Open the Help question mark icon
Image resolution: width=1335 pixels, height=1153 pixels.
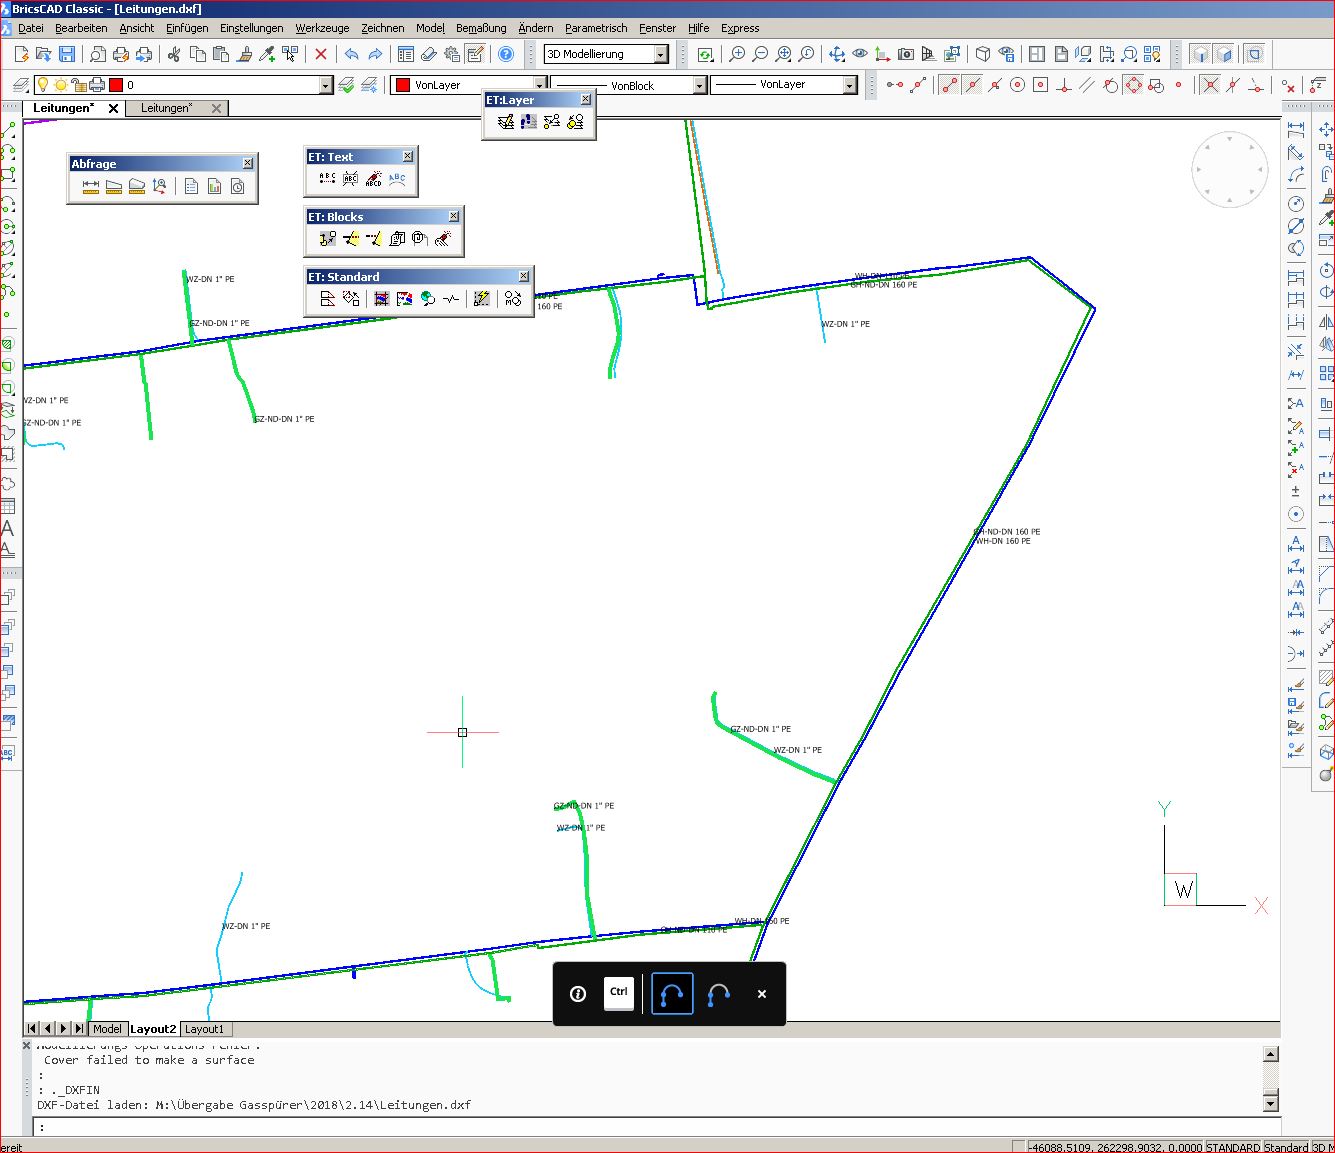tap(506, 54)
